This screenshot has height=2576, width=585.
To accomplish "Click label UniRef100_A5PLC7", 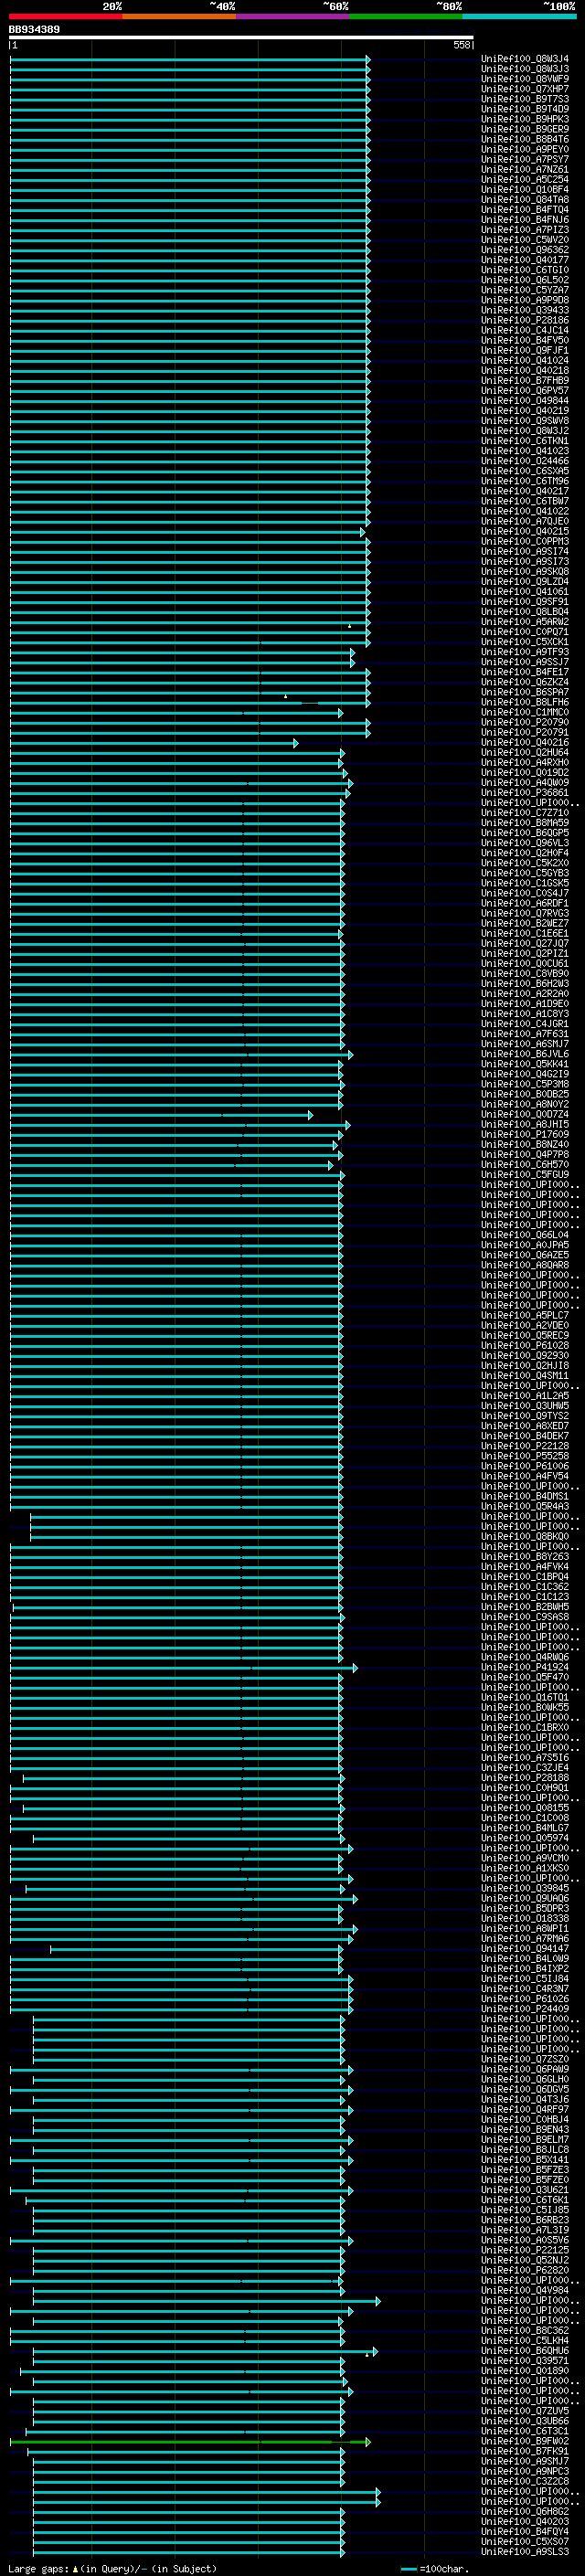I will (525, 1315).
